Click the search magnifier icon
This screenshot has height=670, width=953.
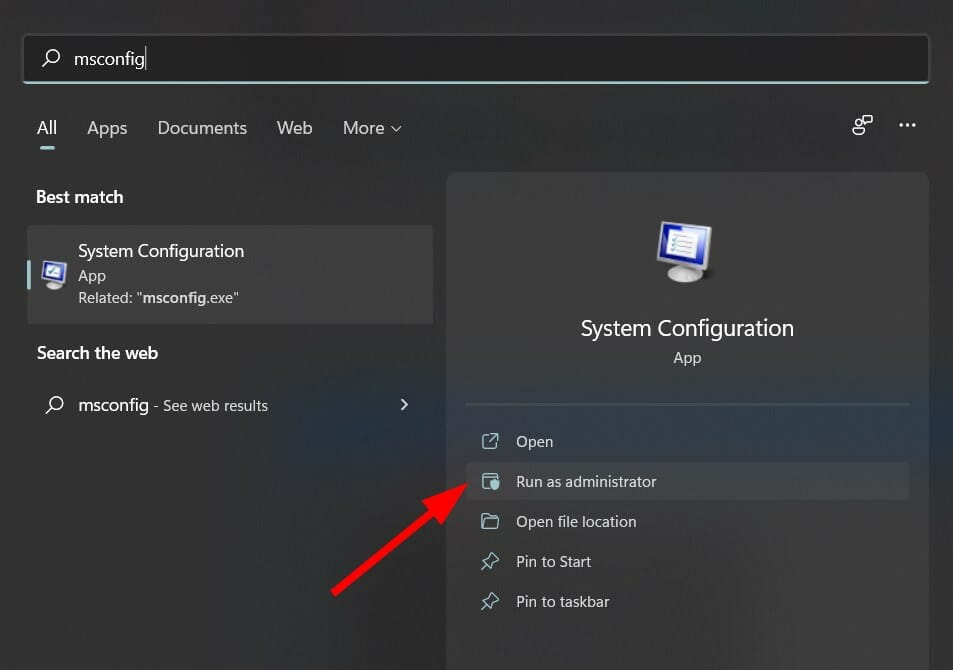click(50, 59)
